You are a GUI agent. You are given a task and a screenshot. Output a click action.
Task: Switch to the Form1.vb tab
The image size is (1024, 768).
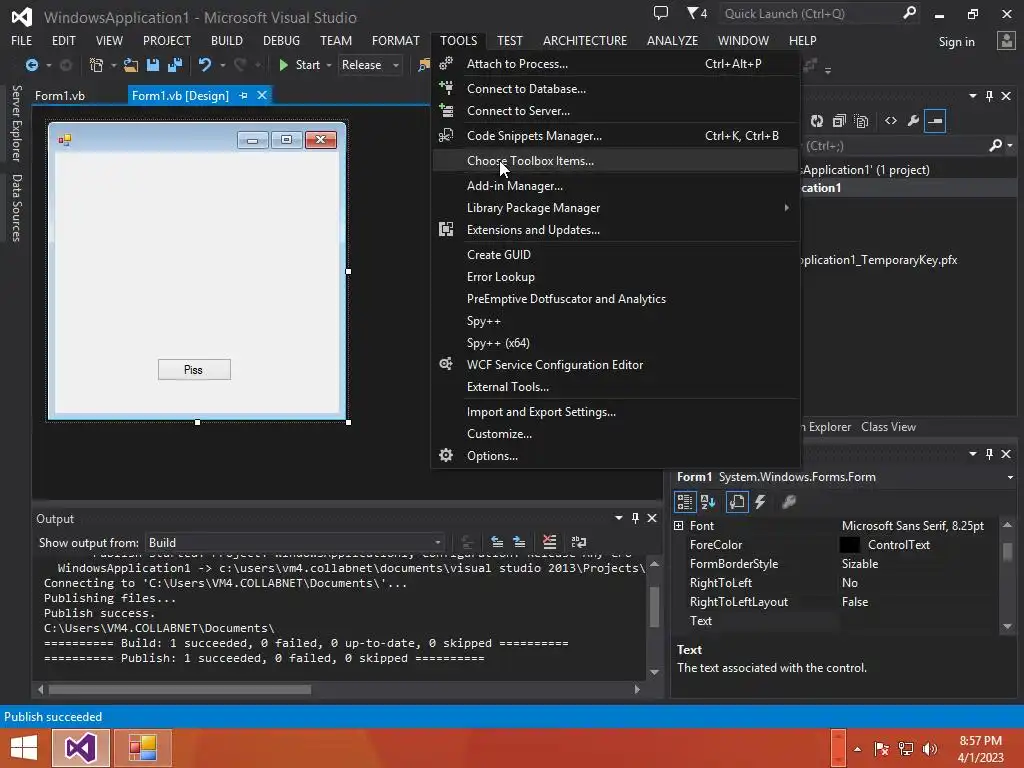click(60, 95)
